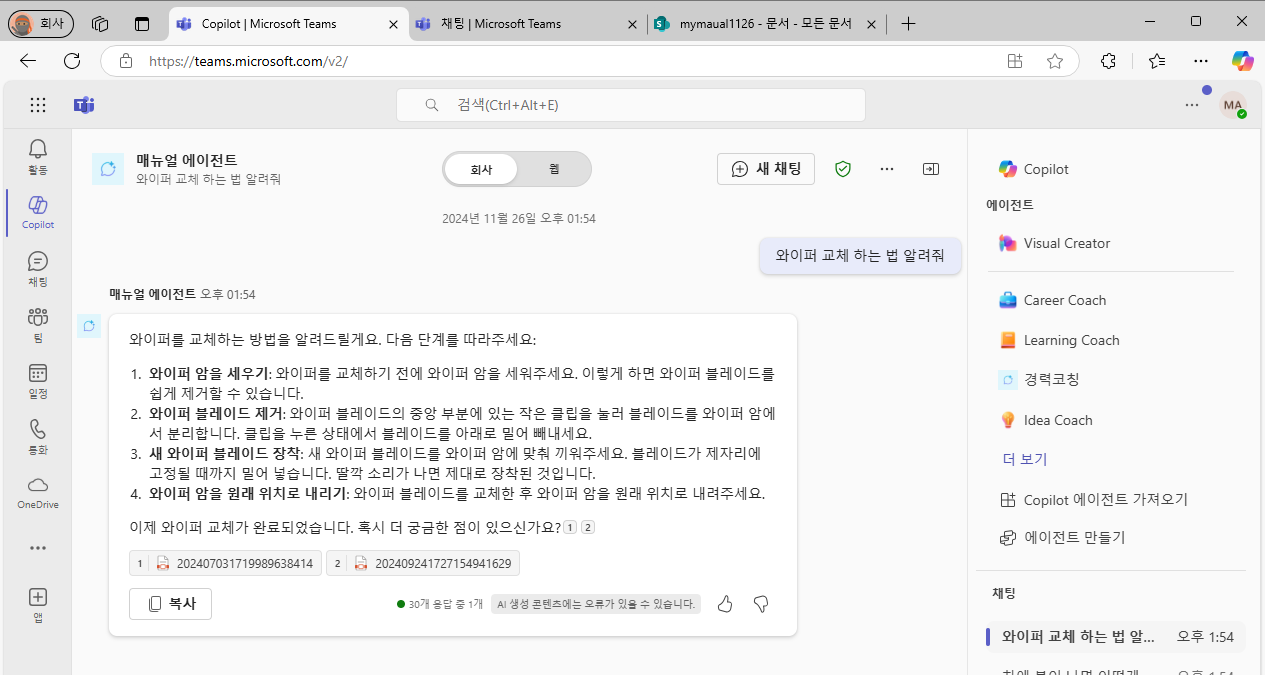Show more apps ellipsis in left rail
This screenshot has width=1265, height=675.
(37, 548)
